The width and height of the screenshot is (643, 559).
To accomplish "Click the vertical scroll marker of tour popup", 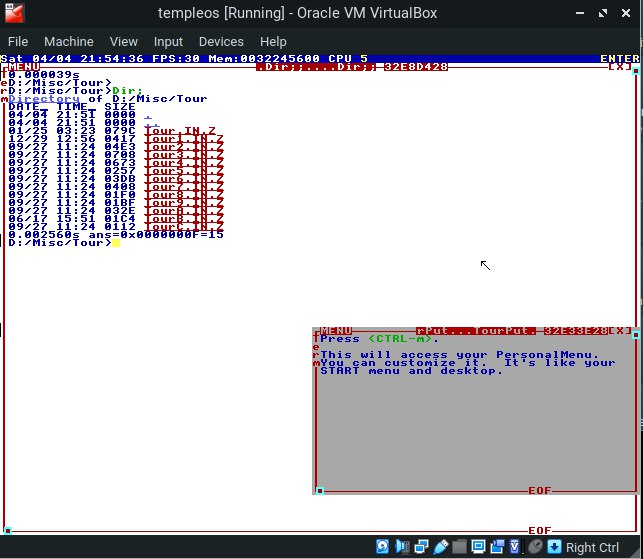I will click(636, 335).
